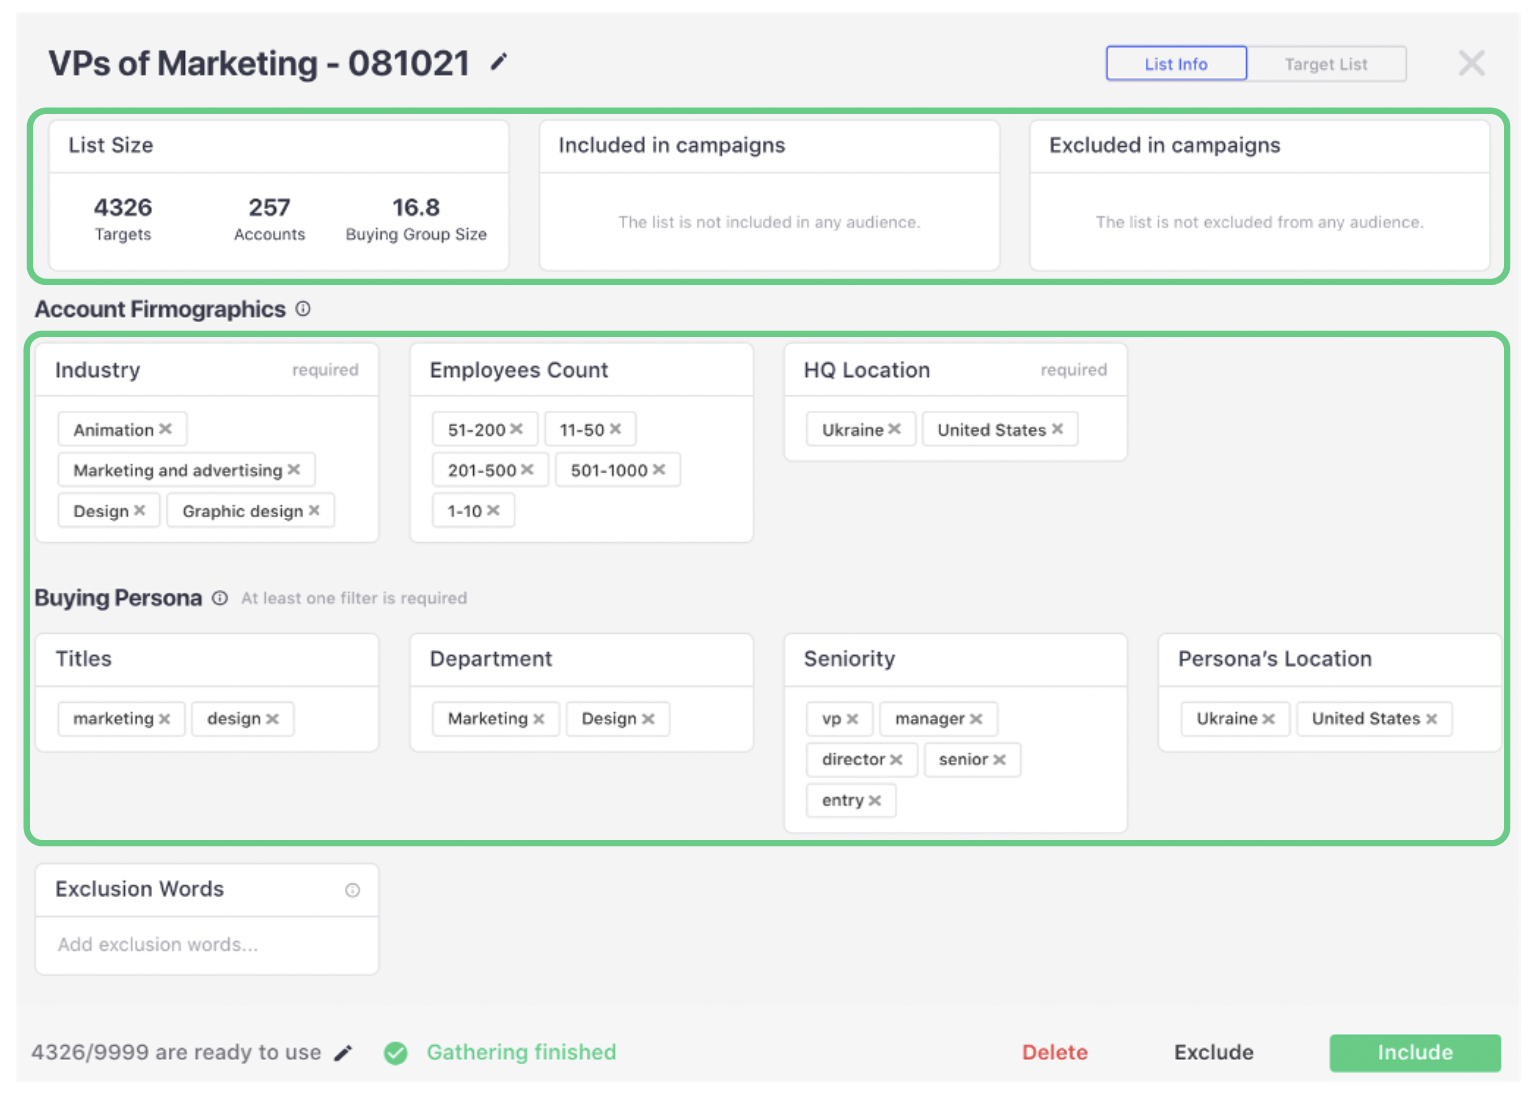Viewport: 1534px width, 1106px height.
Task: Click the Add exclusion words field
Action: click(205, 944)
